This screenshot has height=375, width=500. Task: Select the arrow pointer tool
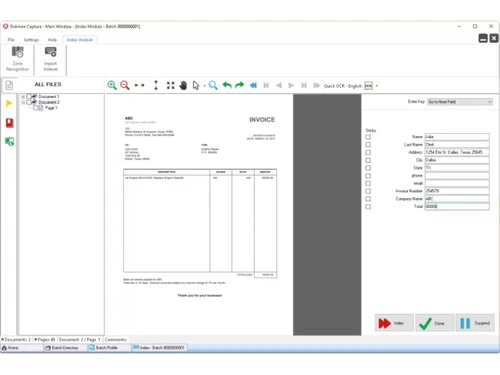(x=196, y=85)
